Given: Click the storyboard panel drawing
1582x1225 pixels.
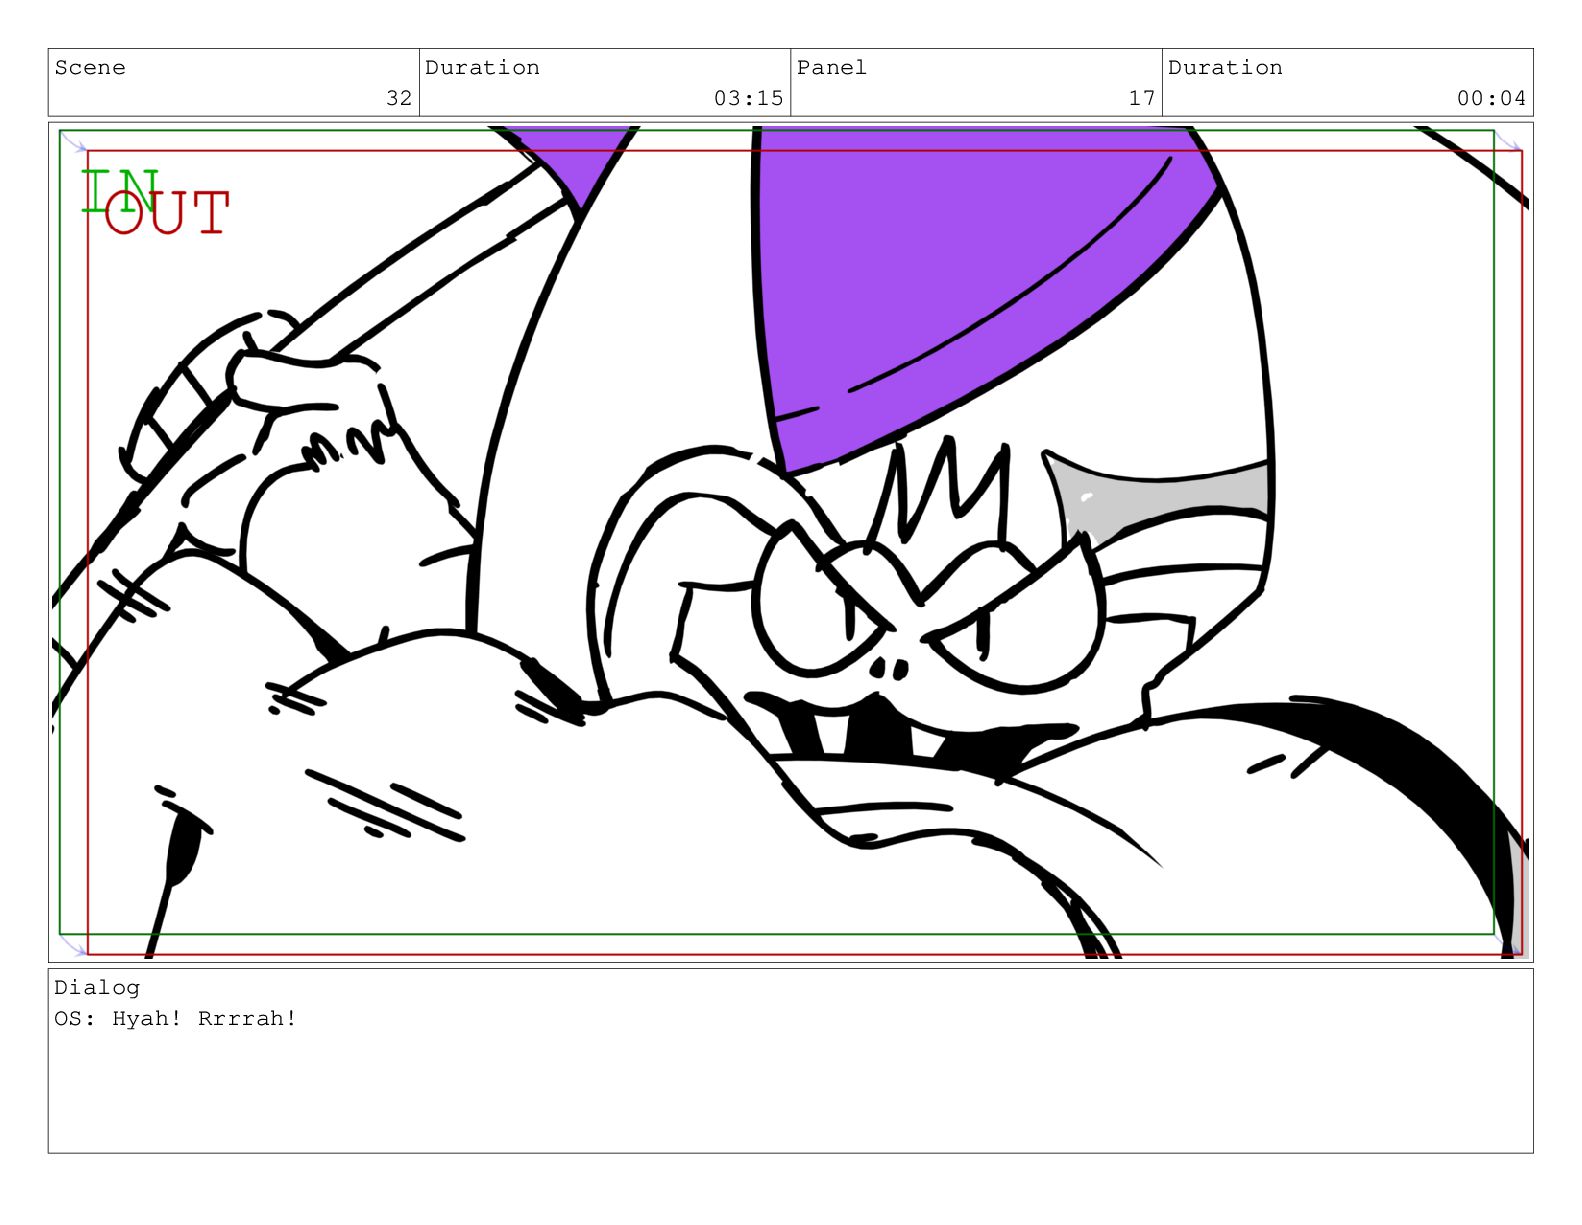Looking at the screenshot, I should click(790, 542).
